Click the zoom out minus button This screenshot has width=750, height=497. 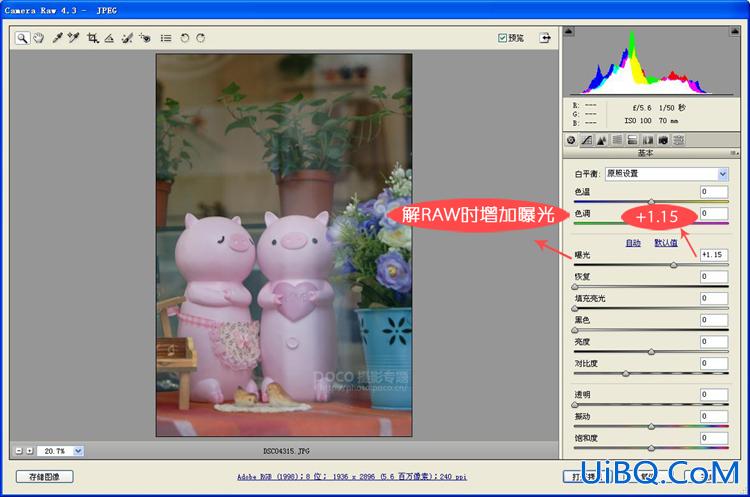(x=19, y=451)
